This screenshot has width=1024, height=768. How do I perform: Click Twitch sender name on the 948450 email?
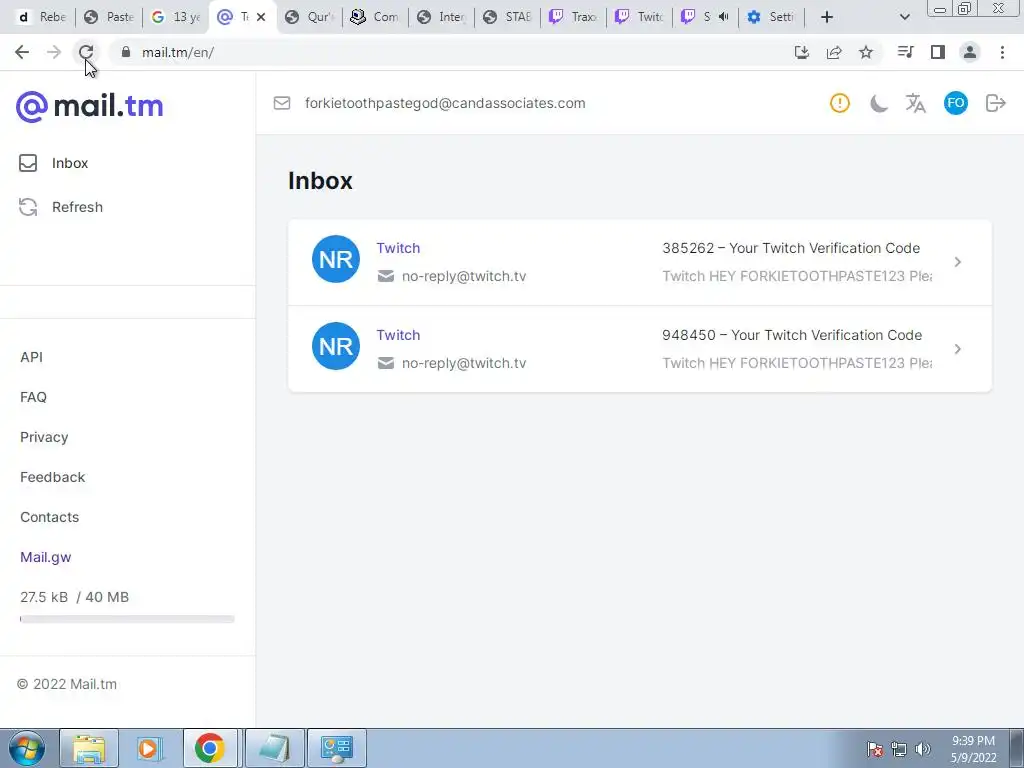398,335
